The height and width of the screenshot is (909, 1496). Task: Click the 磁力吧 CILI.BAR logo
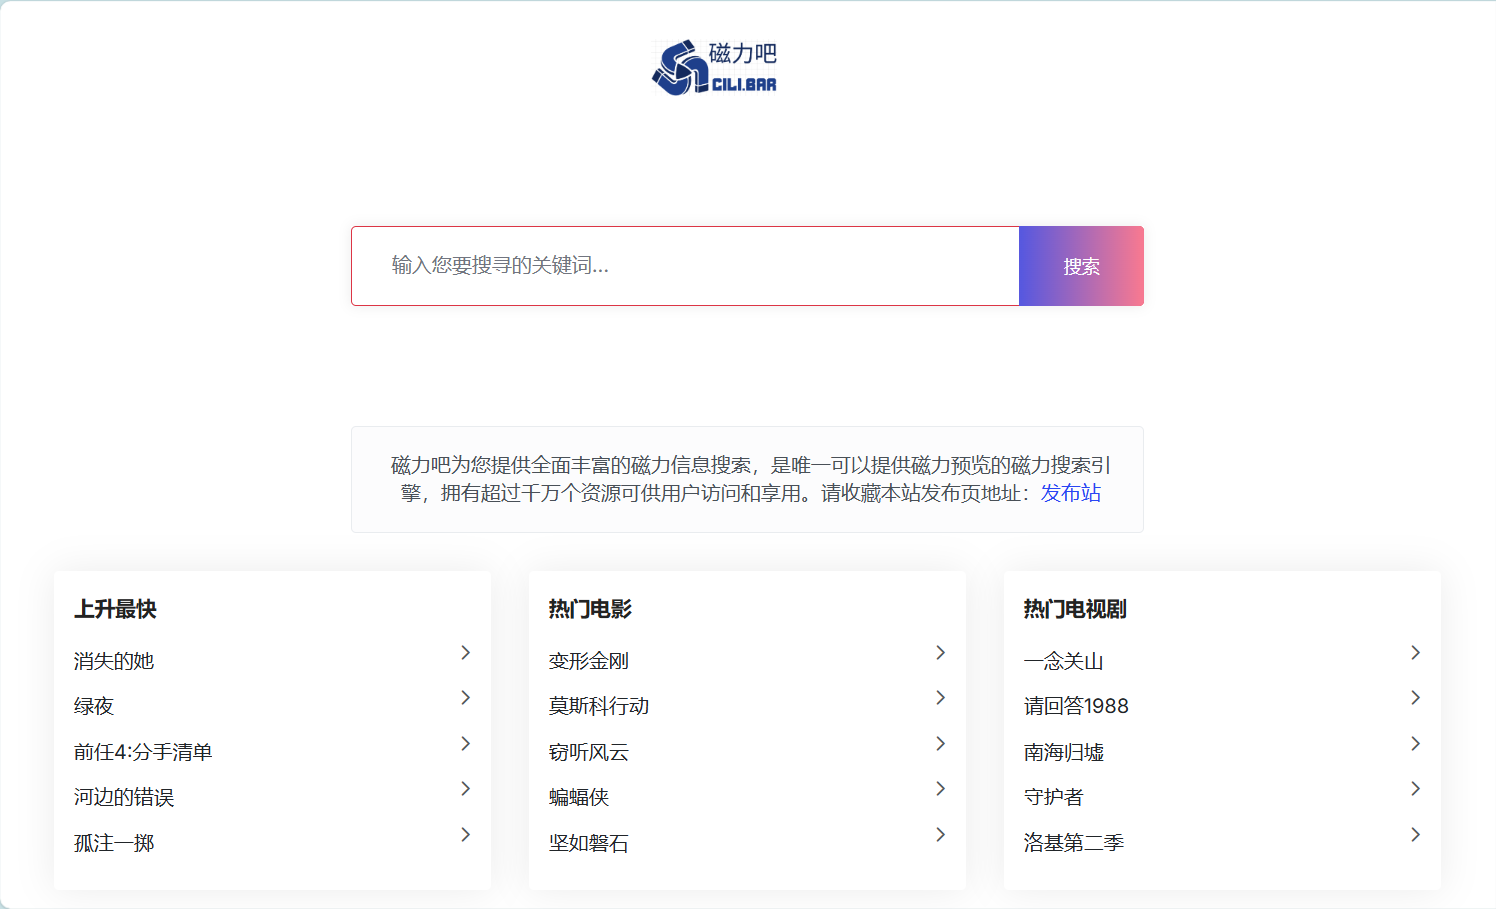715,68
